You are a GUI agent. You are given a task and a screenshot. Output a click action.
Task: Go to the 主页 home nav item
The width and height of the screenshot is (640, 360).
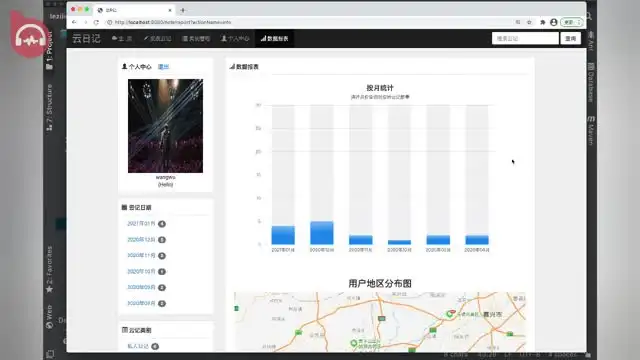click(x=122, y=38)
